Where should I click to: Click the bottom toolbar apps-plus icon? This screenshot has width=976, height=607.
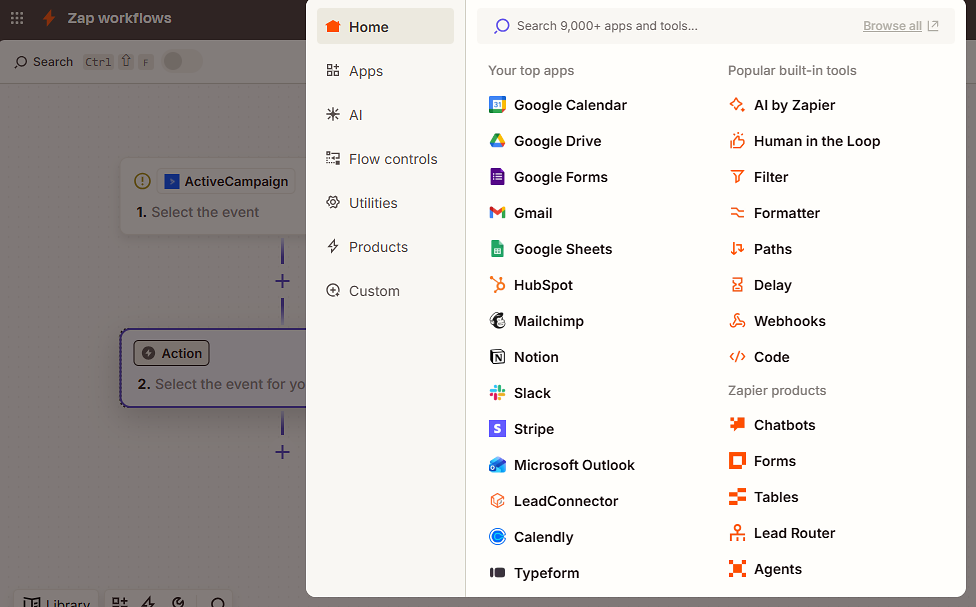[x=120, y=601]
